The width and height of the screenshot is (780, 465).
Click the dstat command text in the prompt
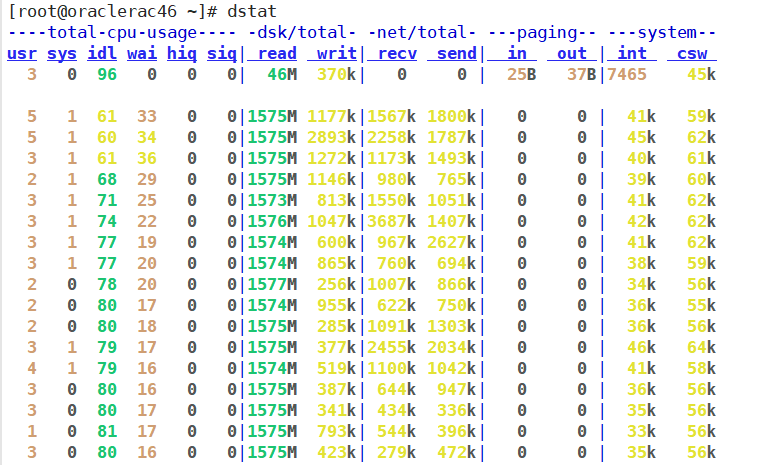252,11
